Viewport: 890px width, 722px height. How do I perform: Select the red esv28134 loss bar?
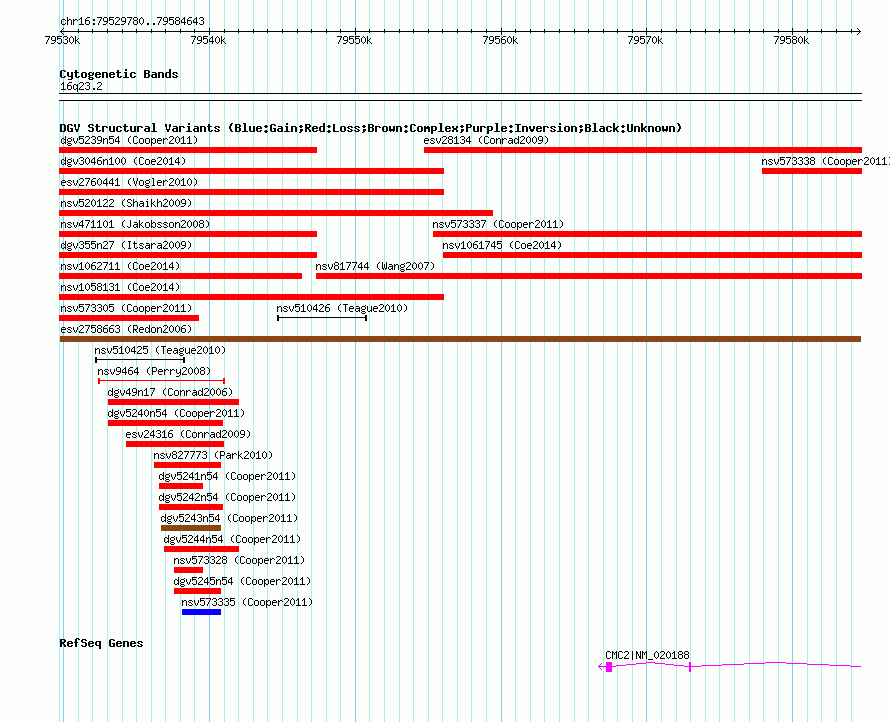click(643, 150)
